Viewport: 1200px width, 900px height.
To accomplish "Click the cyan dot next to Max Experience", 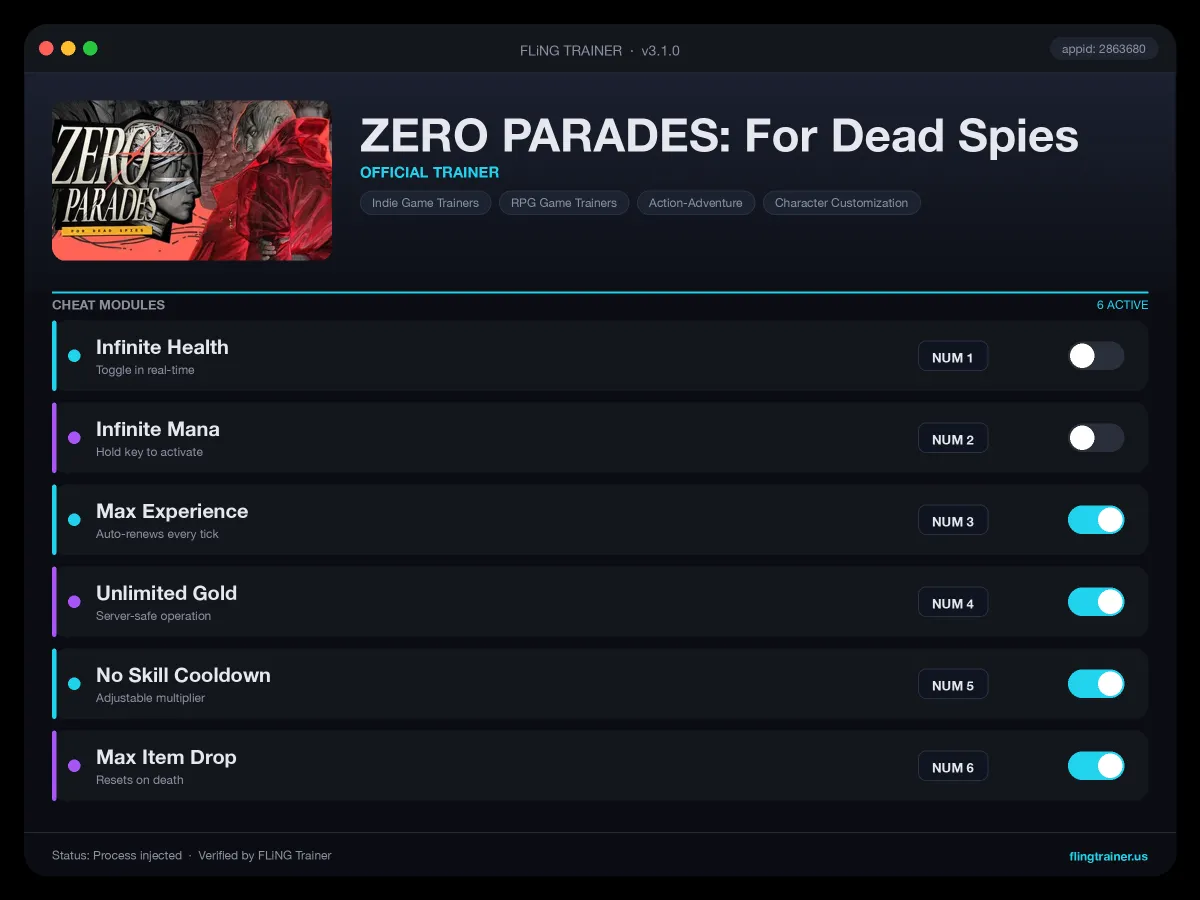I will click(x=74, y=520).
